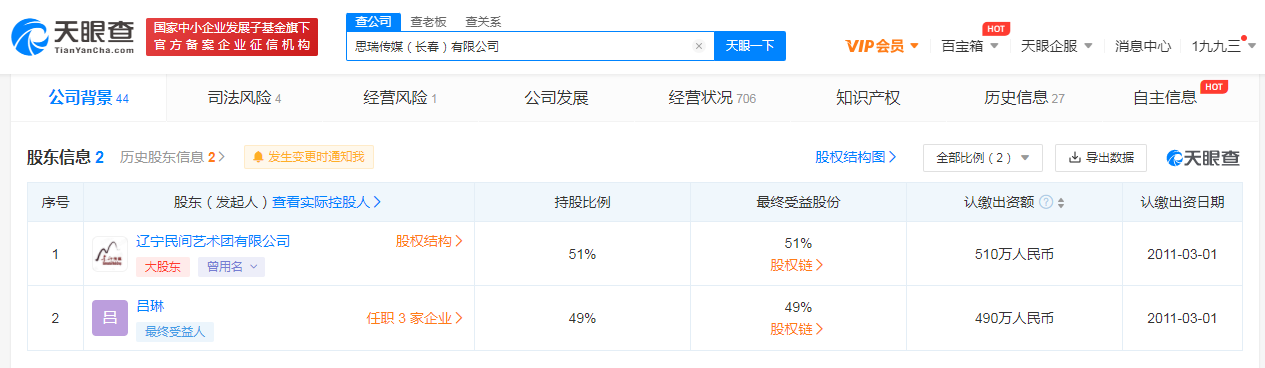Click the 导出数据 export button
Viewport: 1265px width, 368px height.
pyautogui.click(x=1101, y=157)
